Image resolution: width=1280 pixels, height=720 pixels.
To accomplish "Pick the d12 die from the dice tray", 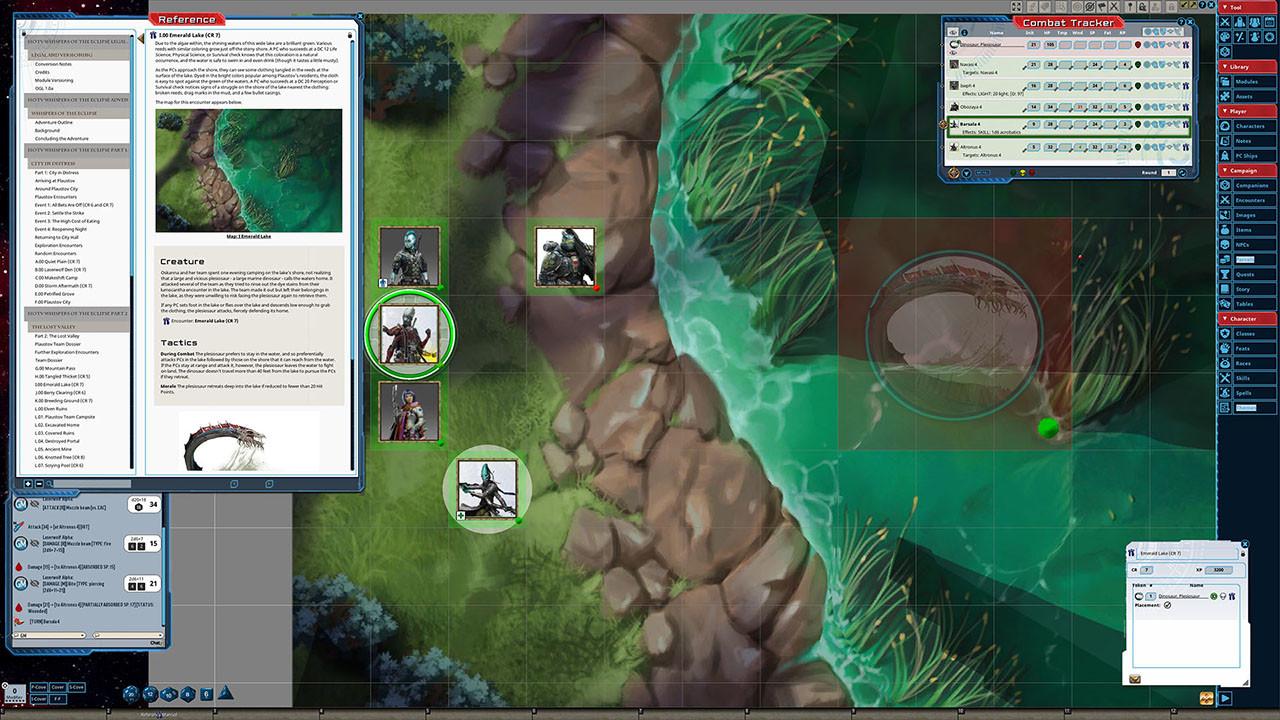I will [x=150, y=694].
